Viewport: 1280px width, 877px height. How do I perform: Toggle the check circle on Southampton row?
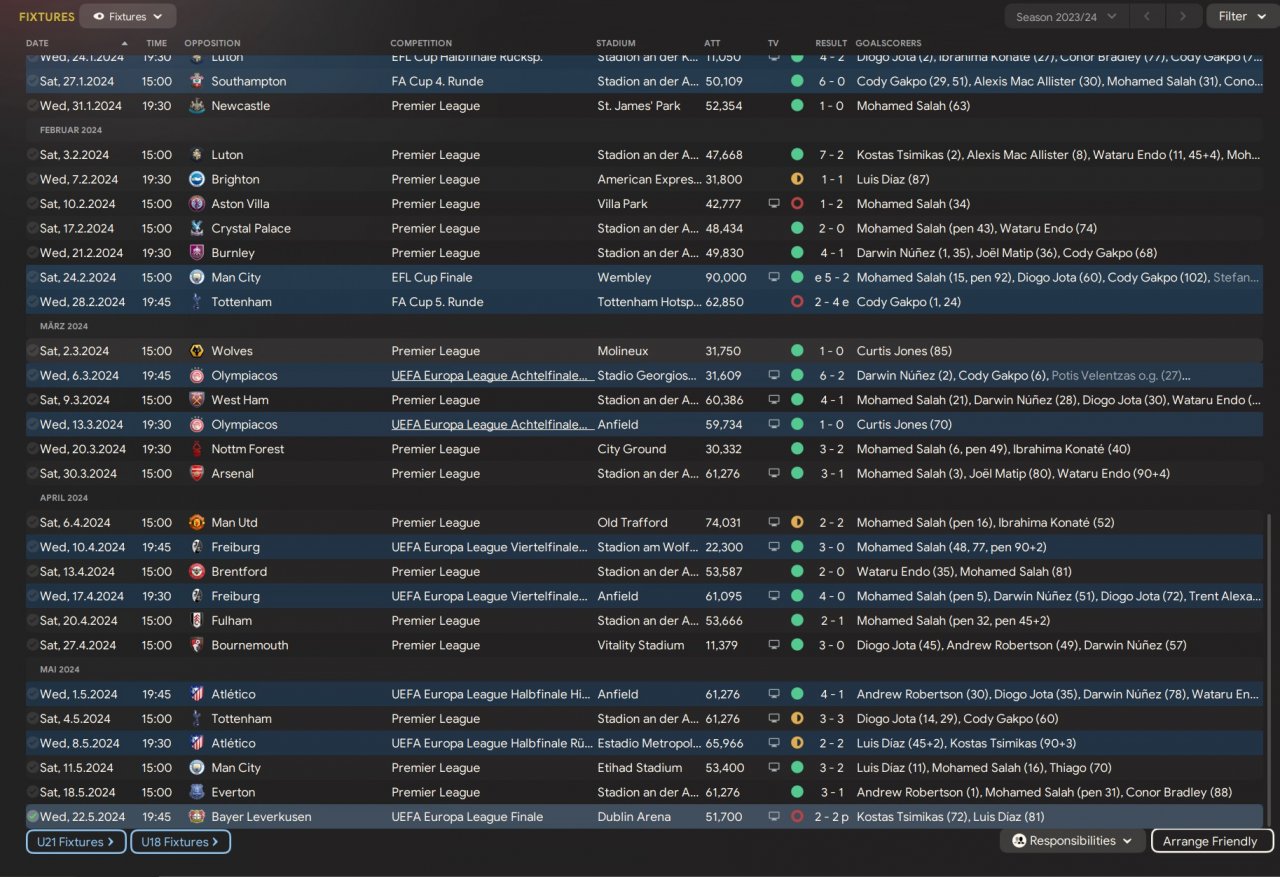(33, 81)
